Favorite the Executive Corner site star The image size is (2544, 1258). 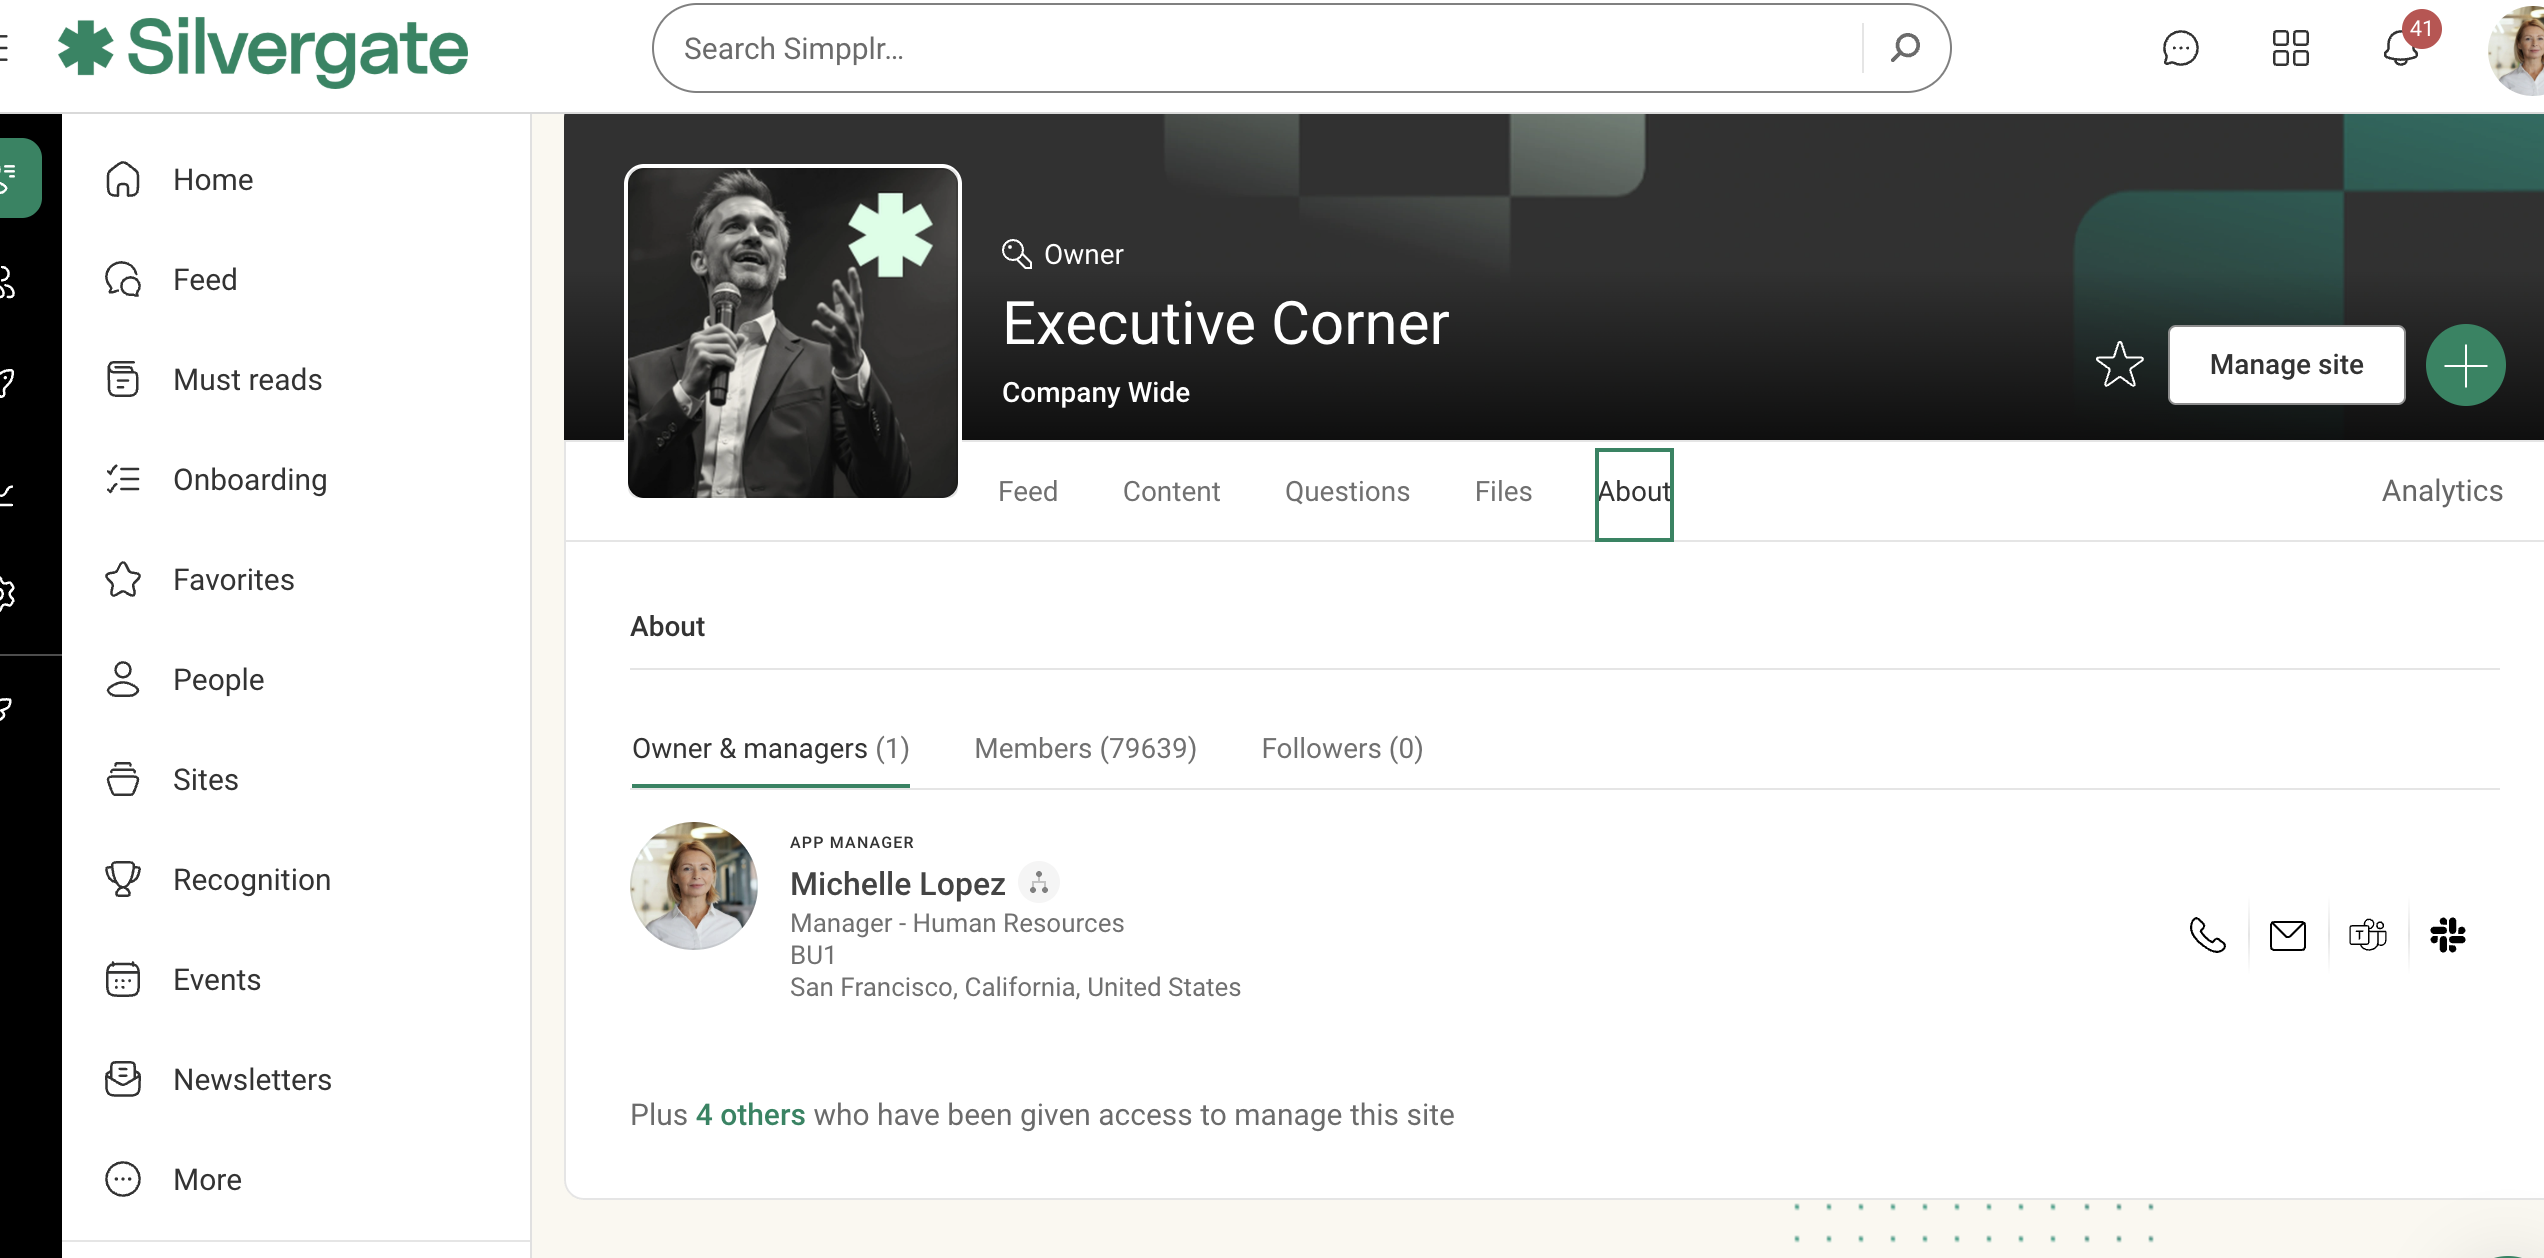[x=2119, y=365]
